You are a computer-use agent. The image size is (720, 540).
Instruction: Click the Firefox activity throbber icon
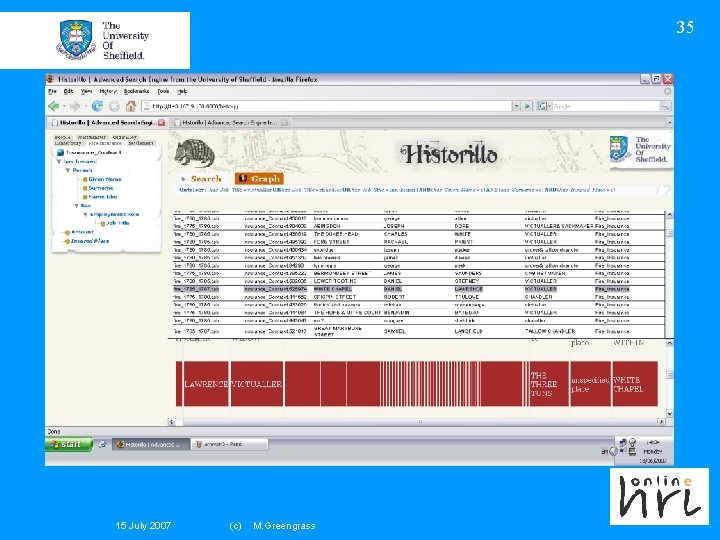click(667, 91)
